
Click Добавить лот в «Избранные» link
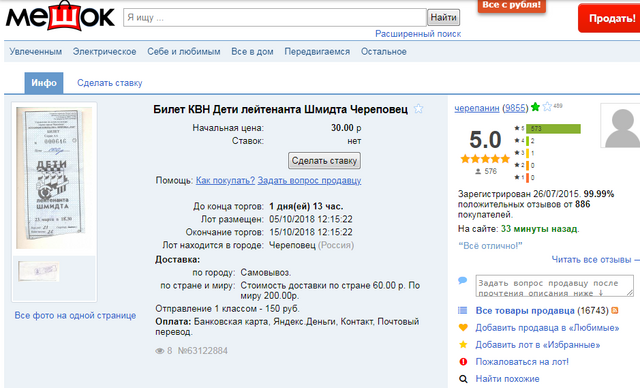coord(538,345)
